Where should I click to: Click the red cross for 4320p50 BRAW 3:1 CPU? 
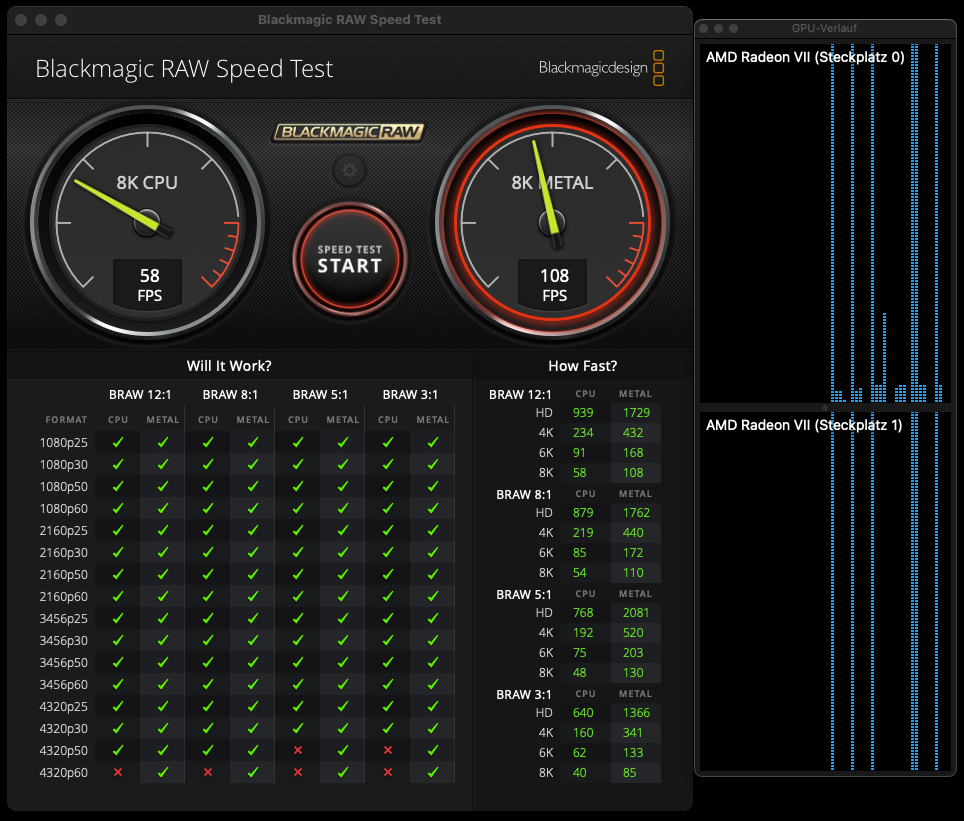click(x=388, y=750)
